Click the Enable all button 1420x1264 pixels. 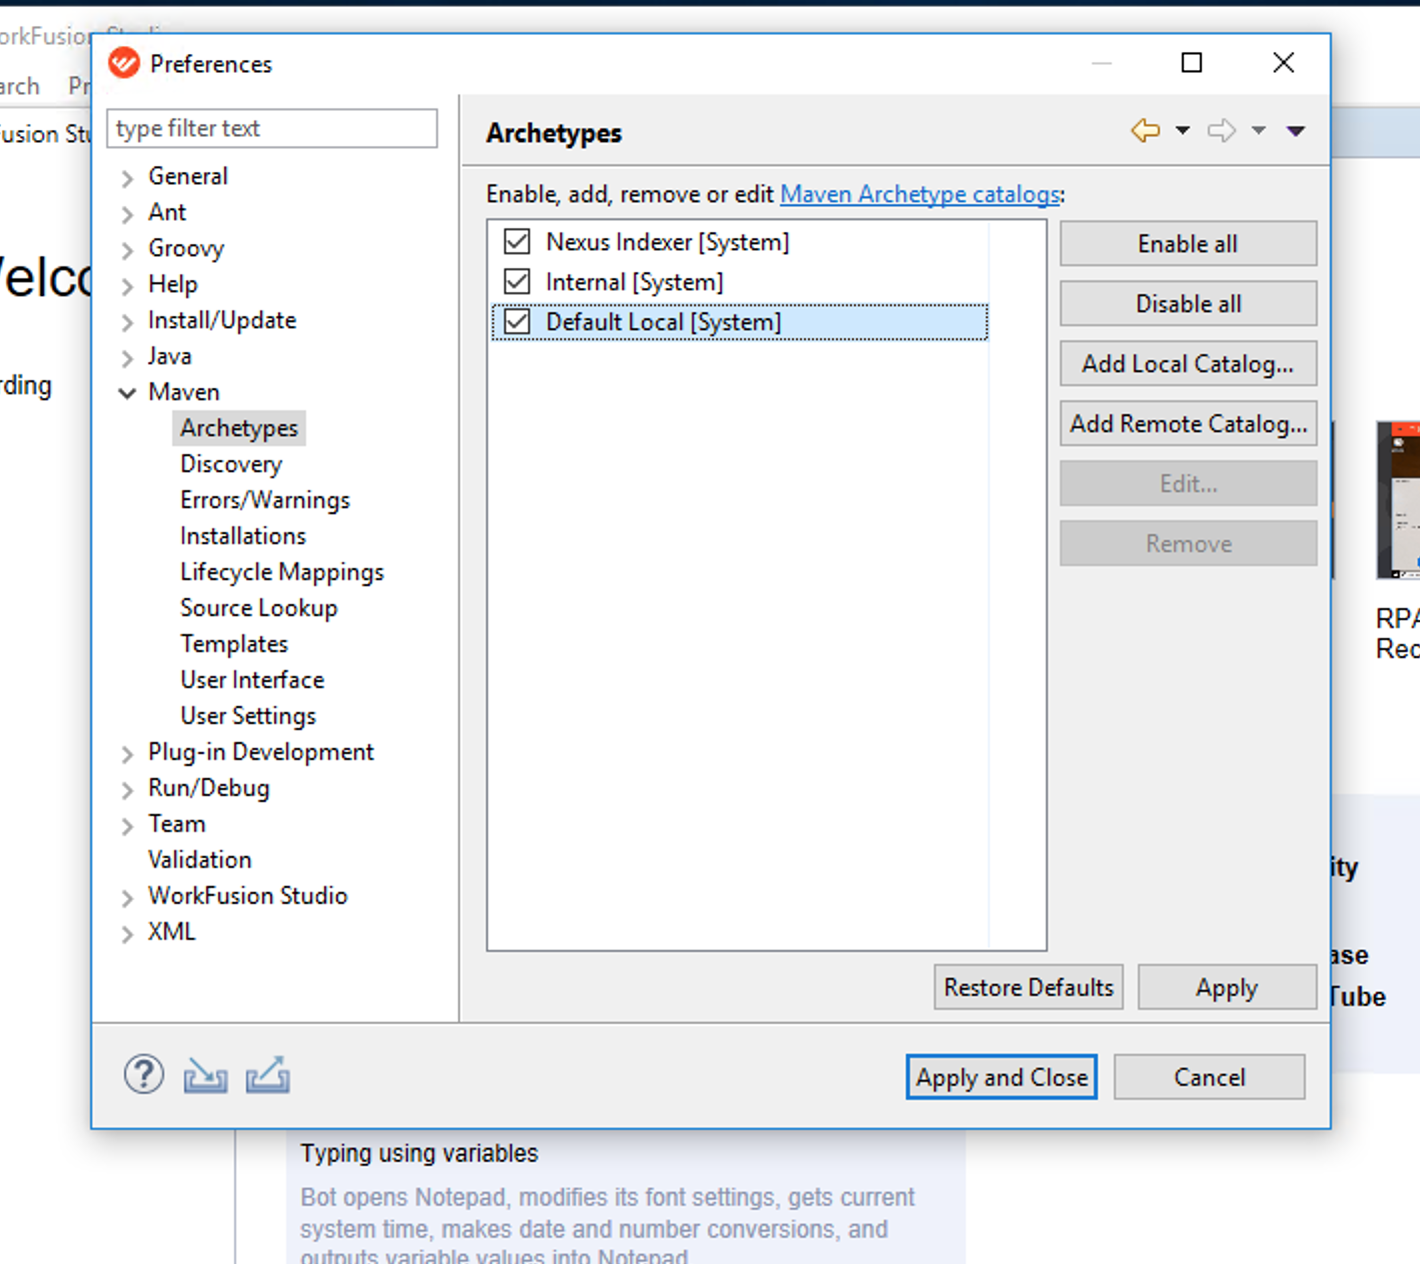(1188, 244)
